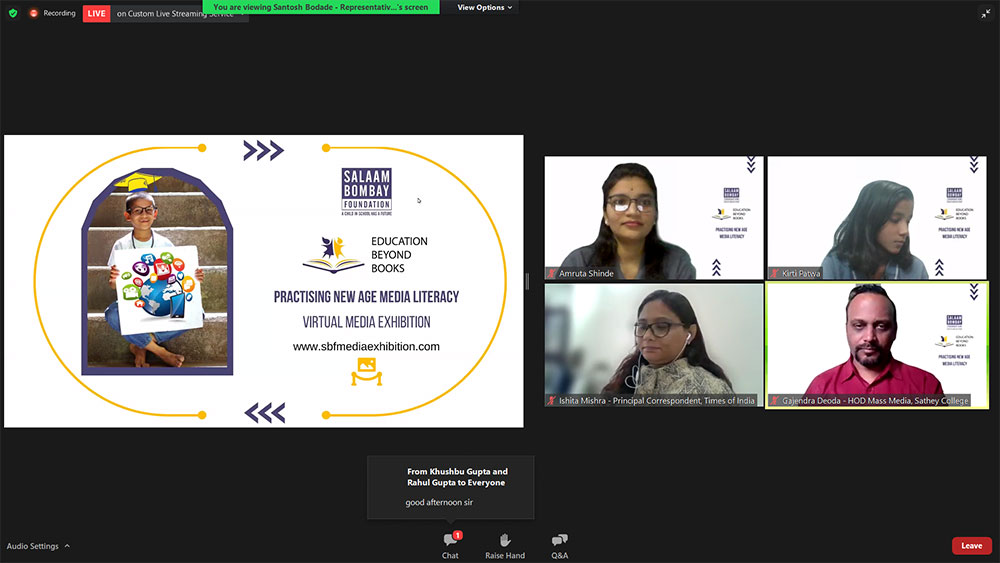The width and height of the screenshot is (1000, 563).
Task: Click the muted mic icon beside Gajendra Deoda
Action: pyautogui.click(x=775, y=400)
